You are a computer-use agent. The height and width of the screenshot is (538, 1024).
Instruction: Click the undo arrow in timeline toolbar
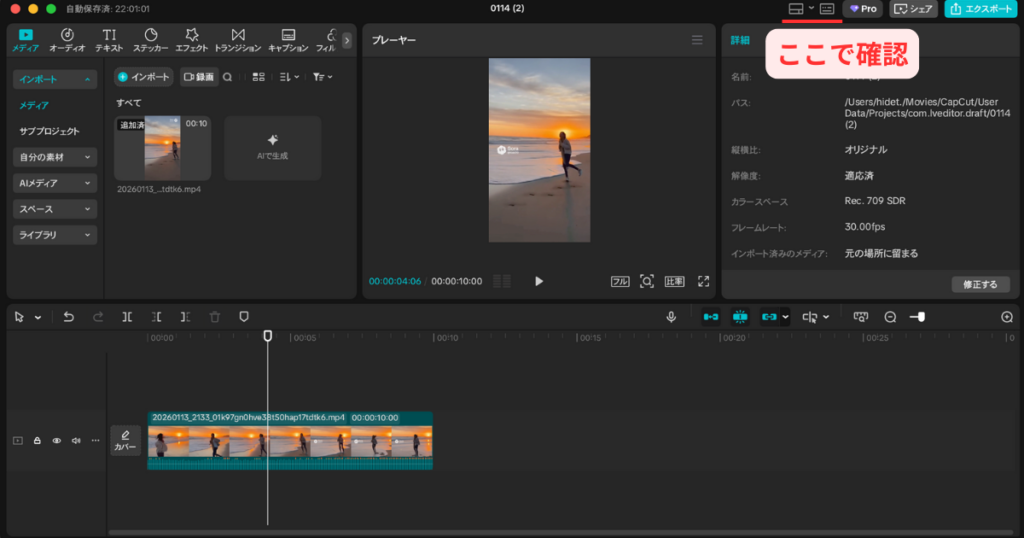click(x=68, y=317)
